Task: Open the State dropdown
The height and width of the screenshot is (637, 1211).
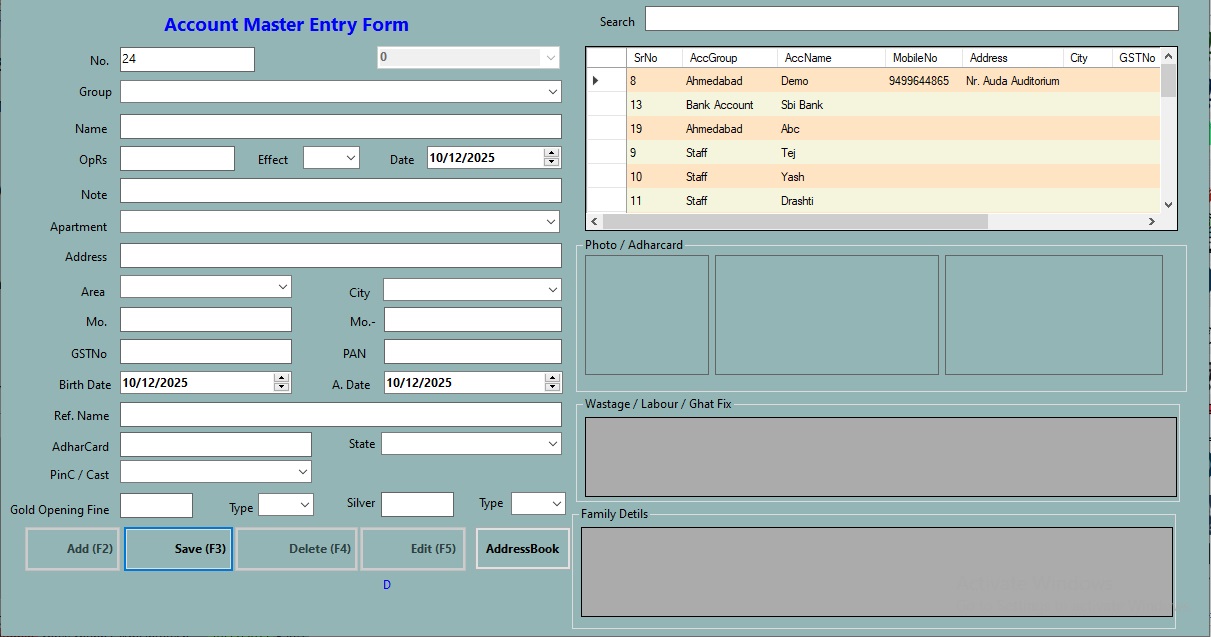Action: coord(553,443)
